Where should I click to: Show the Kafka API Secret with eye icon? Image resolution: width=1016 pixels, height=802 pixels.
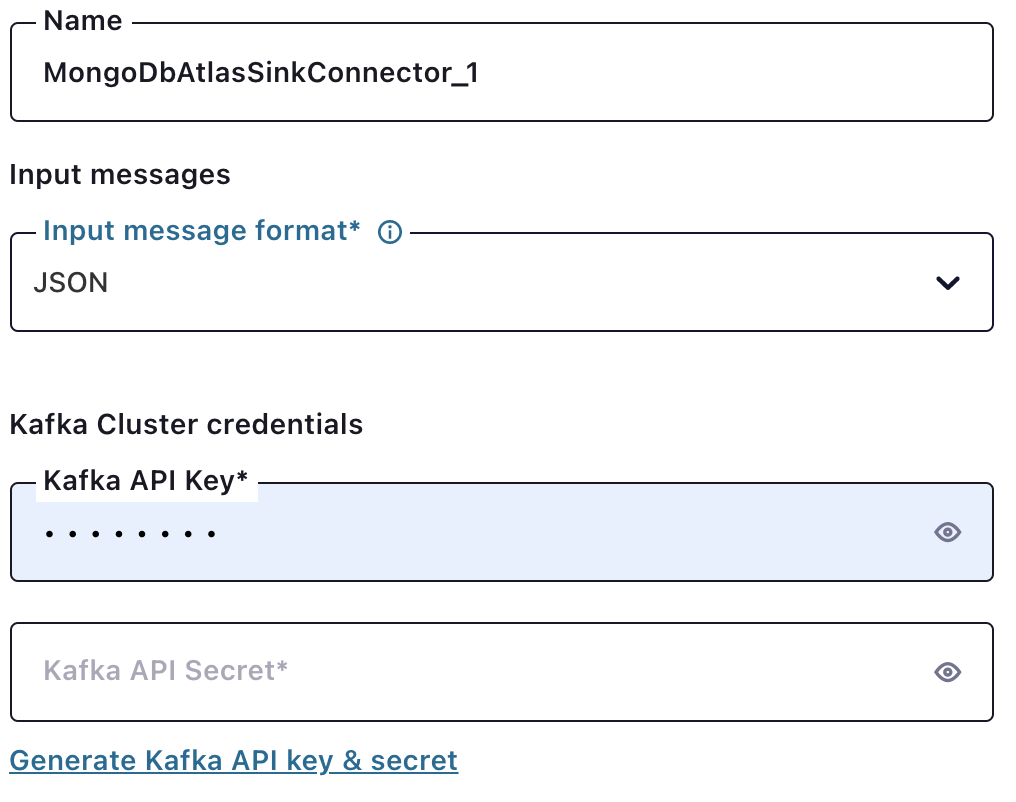pos(947,672)
